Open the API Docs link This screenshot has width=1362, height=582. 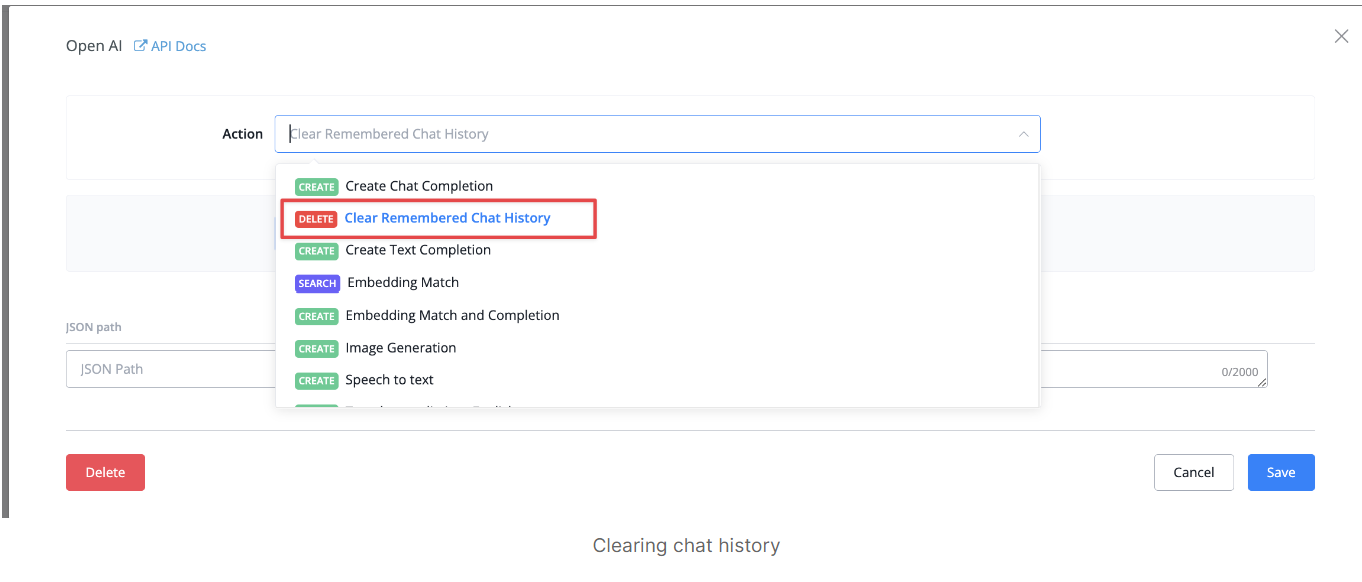(x=178, y=46)
